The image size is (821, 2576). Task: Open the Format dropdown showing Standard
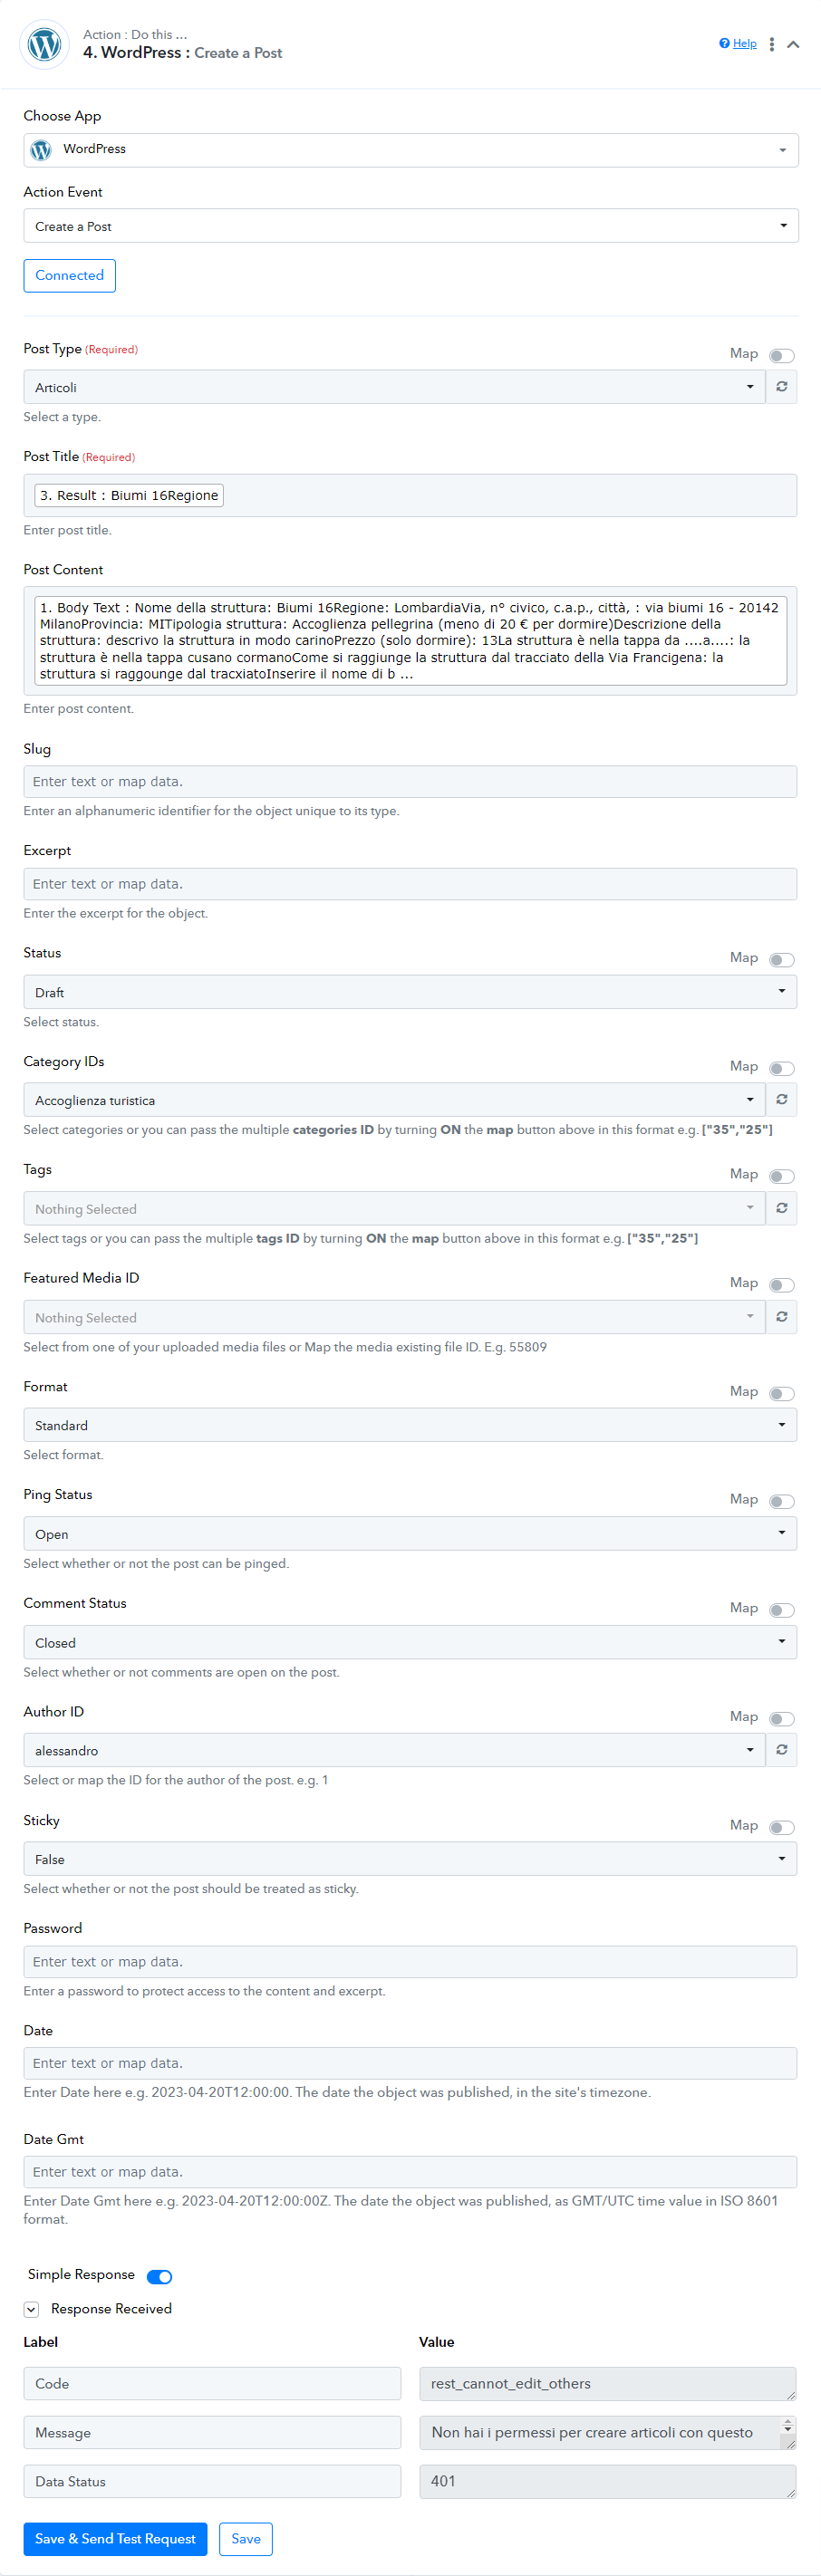410,1425
